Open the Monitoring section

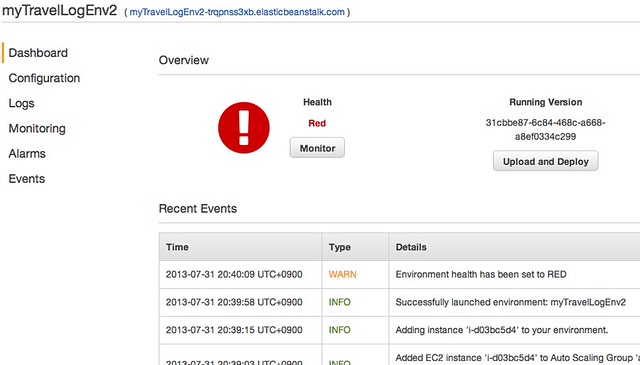pyautogui.click(x=37, y=129)
